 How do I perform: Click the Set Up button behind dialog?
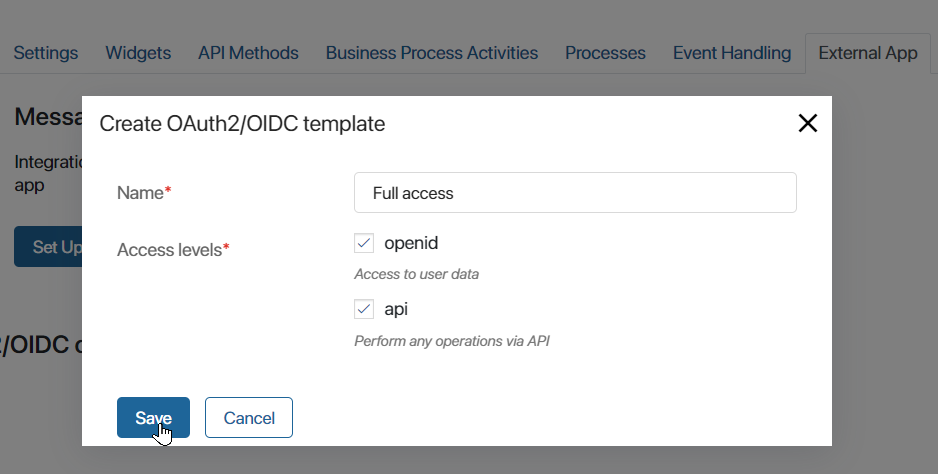pos(48,247)
